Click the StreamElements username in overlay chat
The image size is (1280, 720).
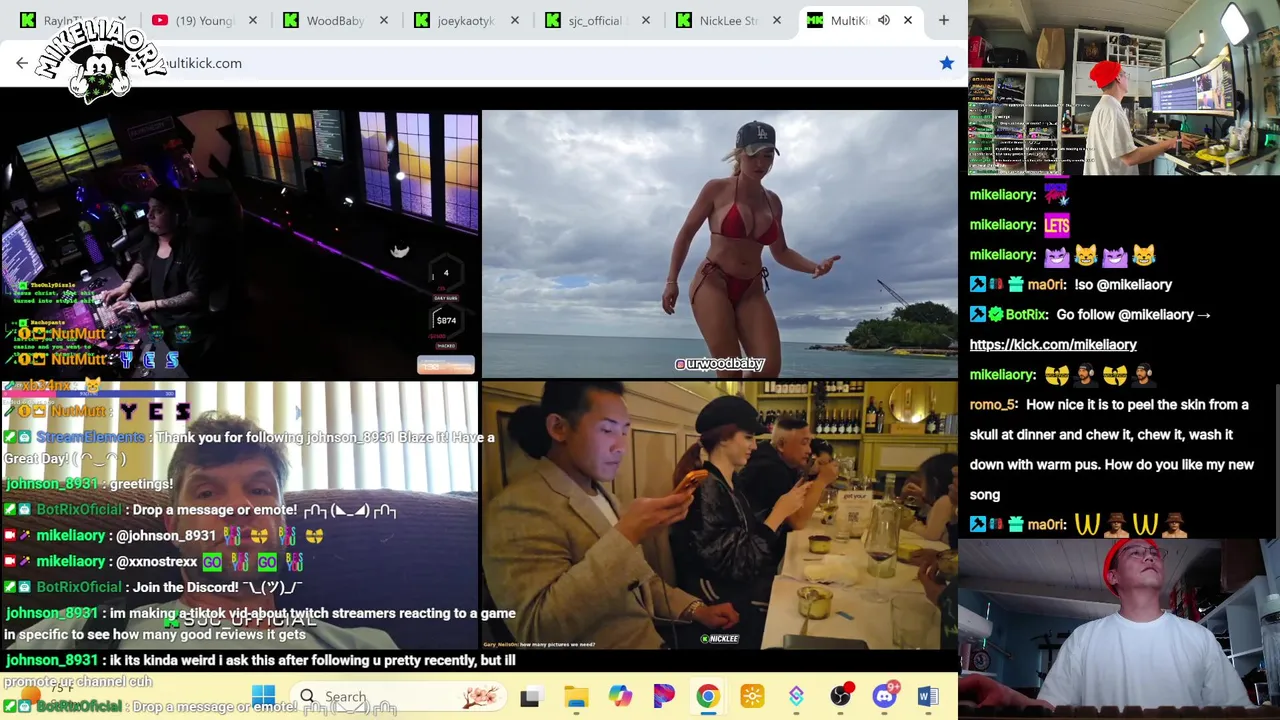coord(90,437)
